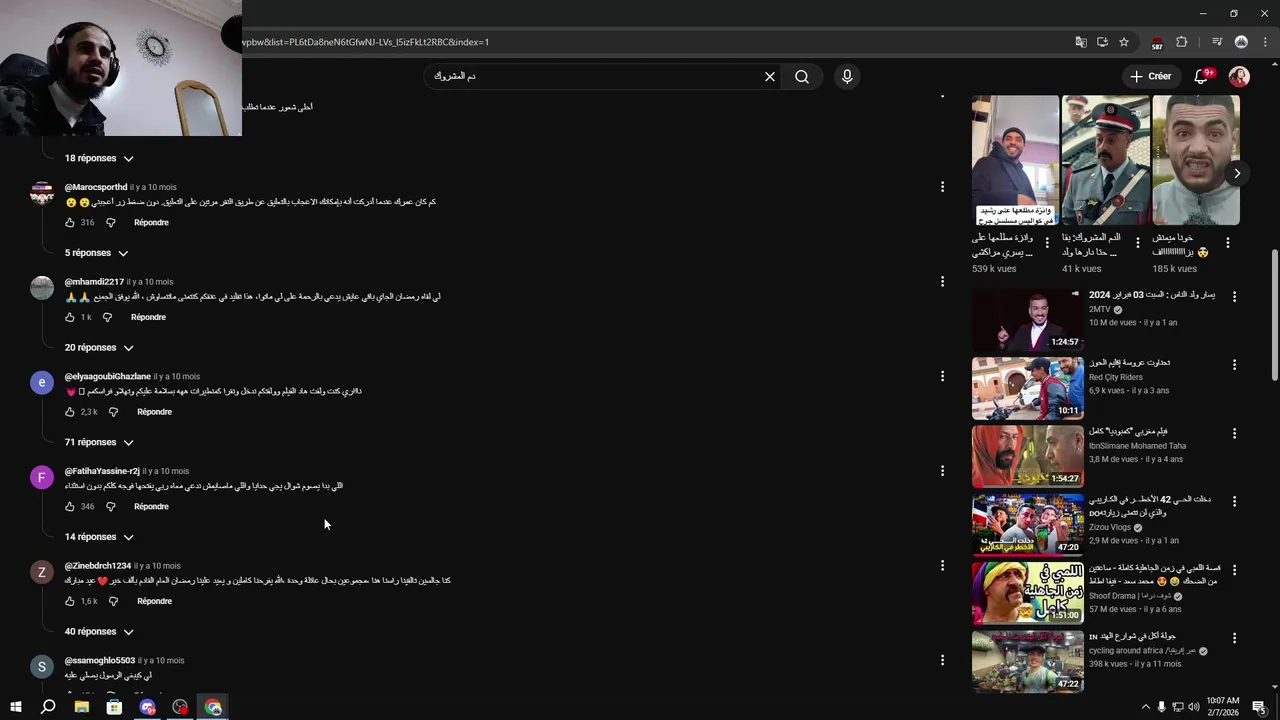
Task: Reply to @elyaagoubiGhazlane's comment
Action: coord(154,412)
